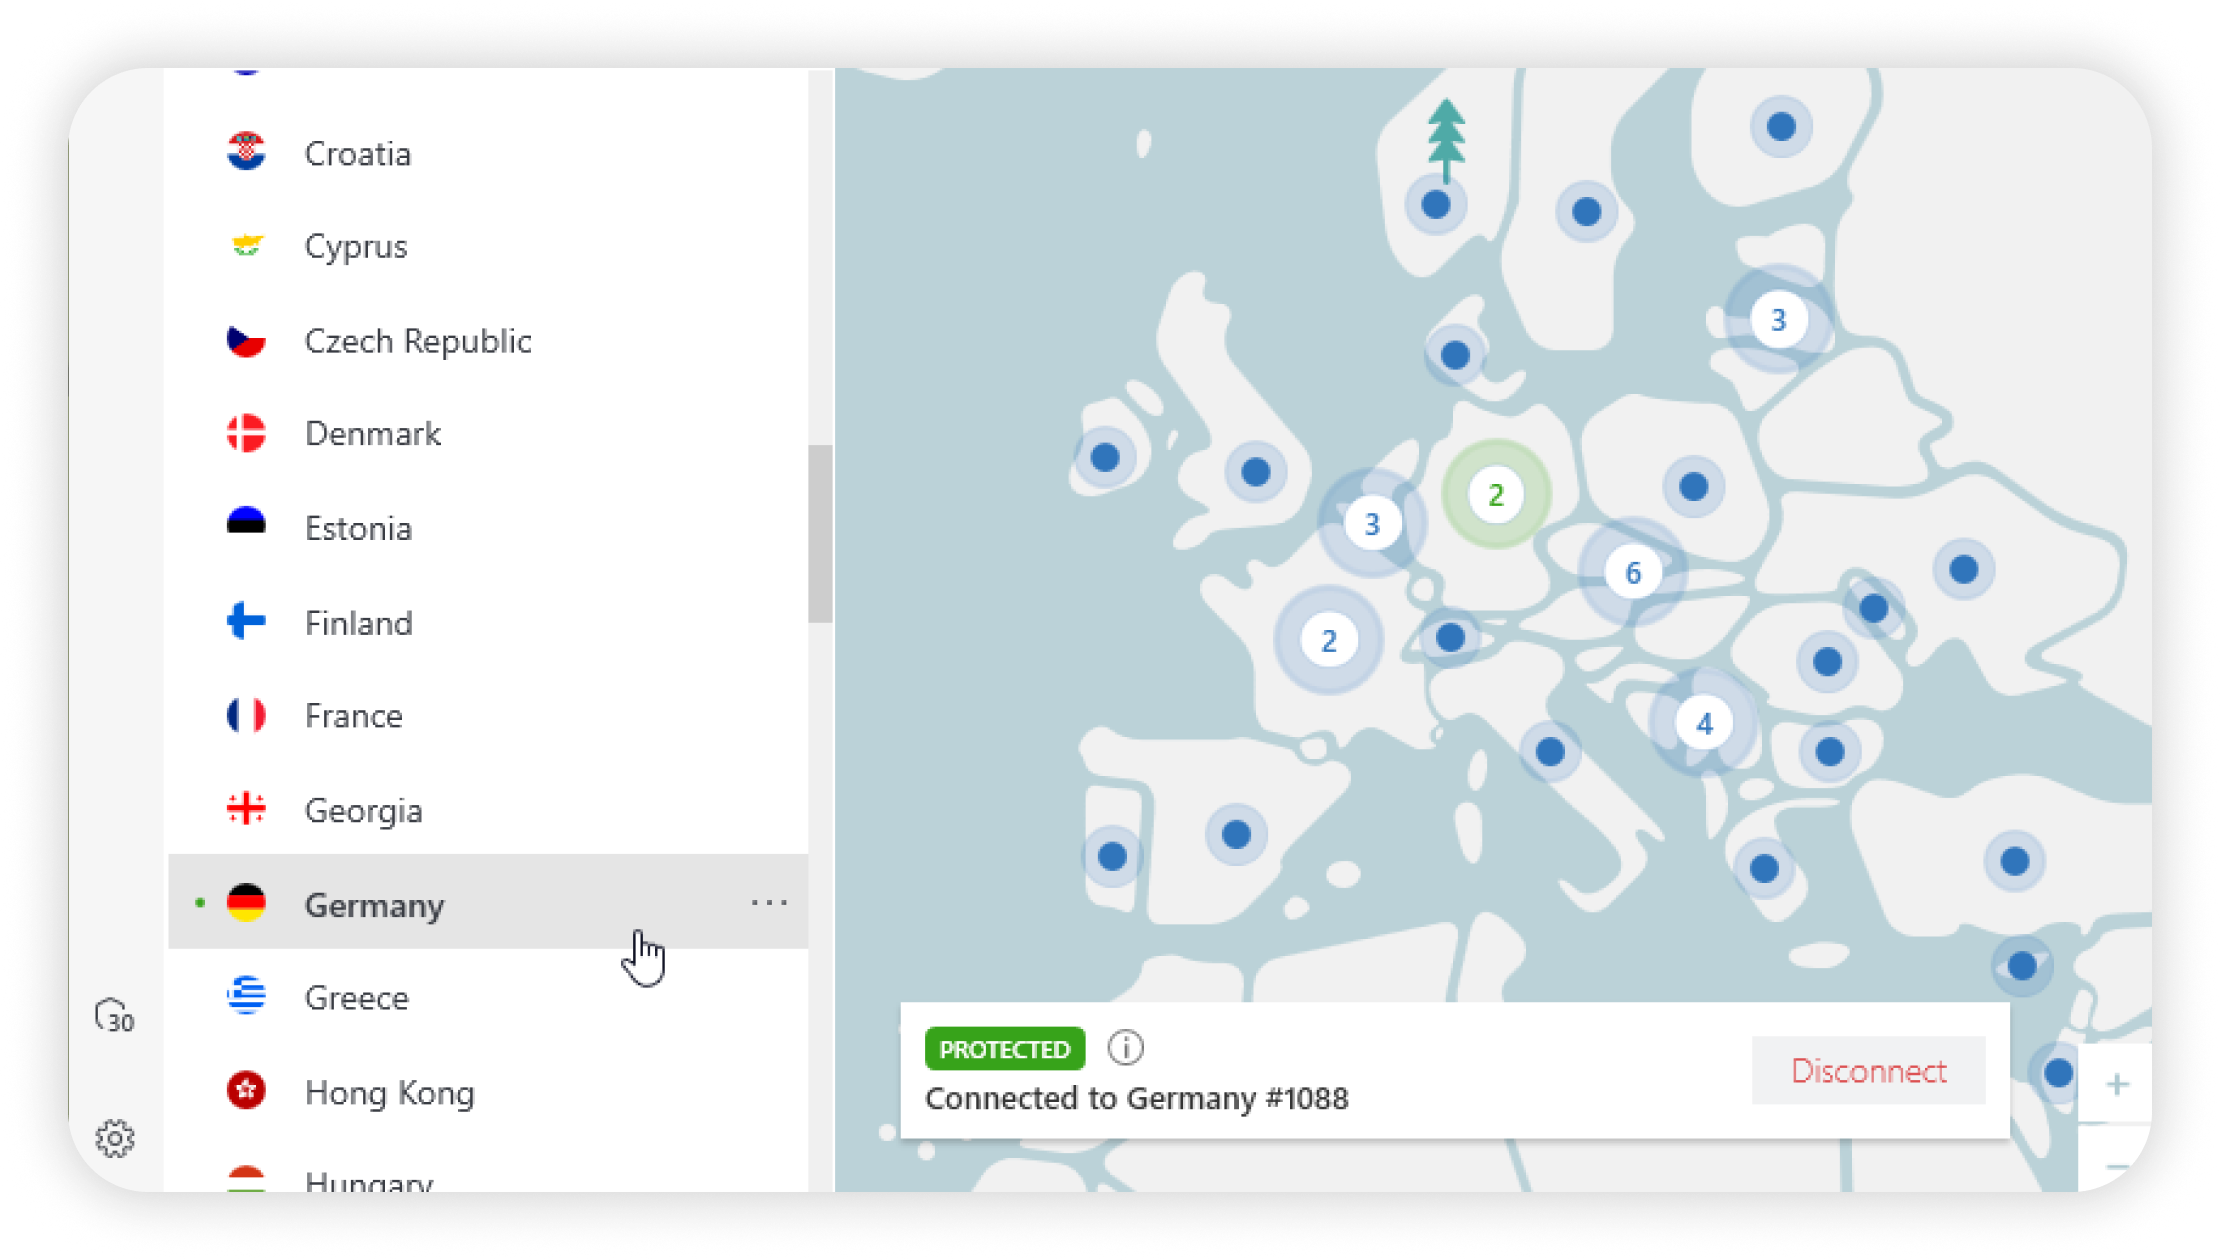The image size is (2220, 1260).
Task: Open the settings gear icon
Action: 115,1138
